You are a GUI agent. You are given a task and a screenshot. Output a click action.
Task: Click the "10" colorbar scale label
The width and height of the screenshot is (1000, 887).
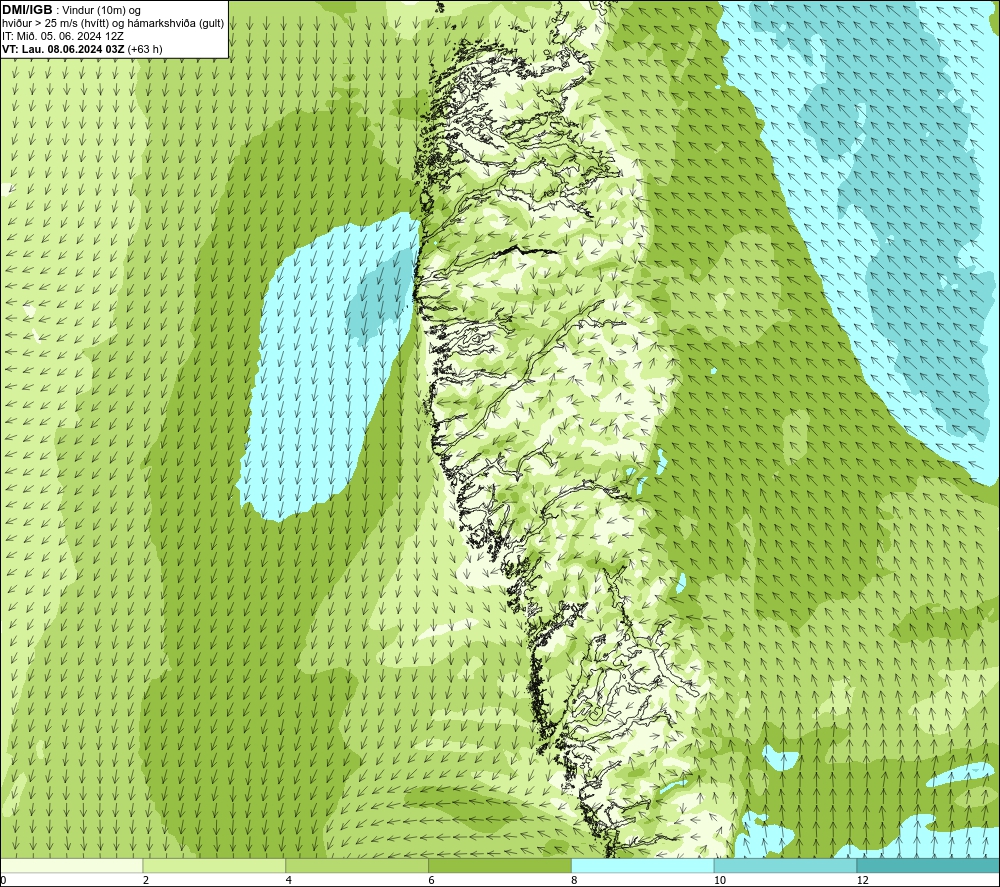pyautogui.click(x=719, y=880)
